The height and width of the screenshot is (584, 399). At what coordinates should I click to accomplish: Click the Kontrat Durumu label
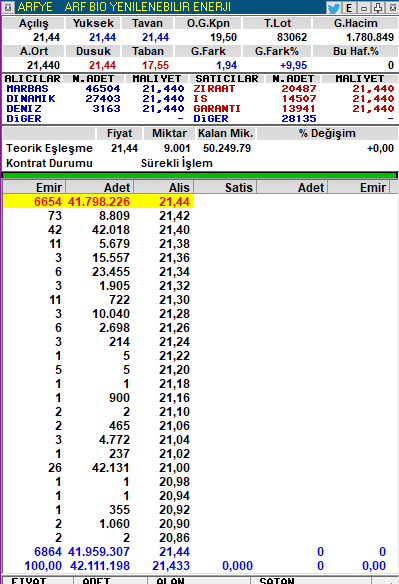coord(49,163)
